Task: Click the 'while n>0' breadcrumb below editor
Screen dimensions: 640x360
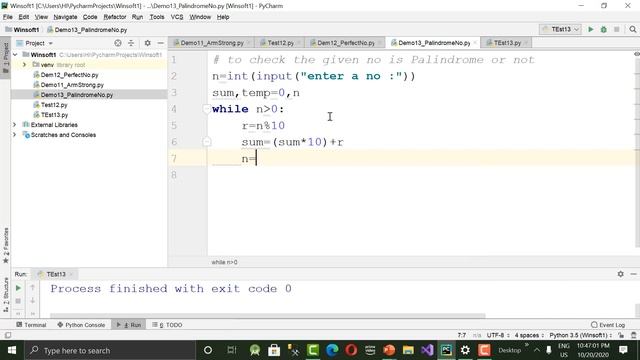Action: coord(224,262)
